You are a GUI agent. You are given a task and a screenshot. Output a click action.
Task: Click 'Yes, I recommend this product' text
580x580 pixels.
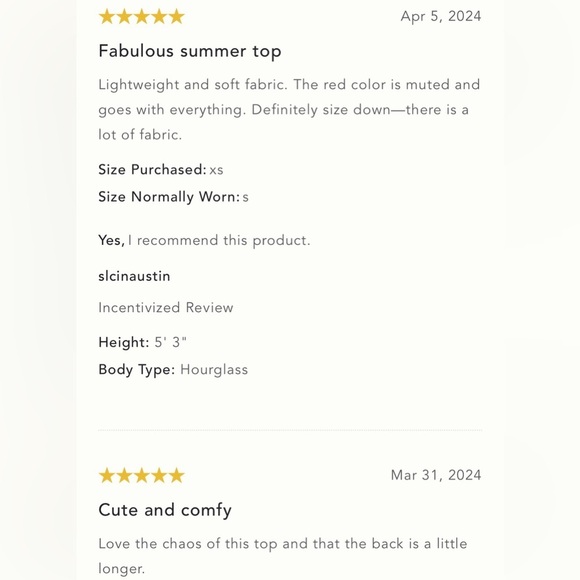tap(204, 240)
